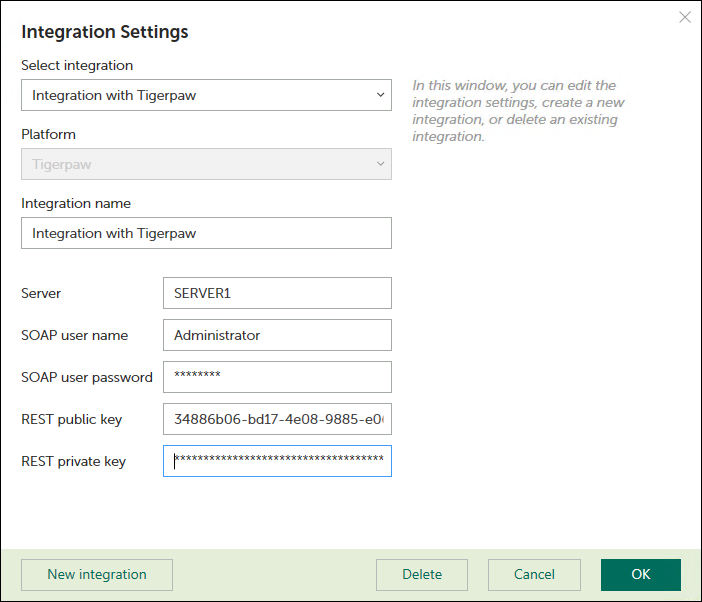The image size is (702, 602).
Task: Click the REST private key field
Action: 277,461
